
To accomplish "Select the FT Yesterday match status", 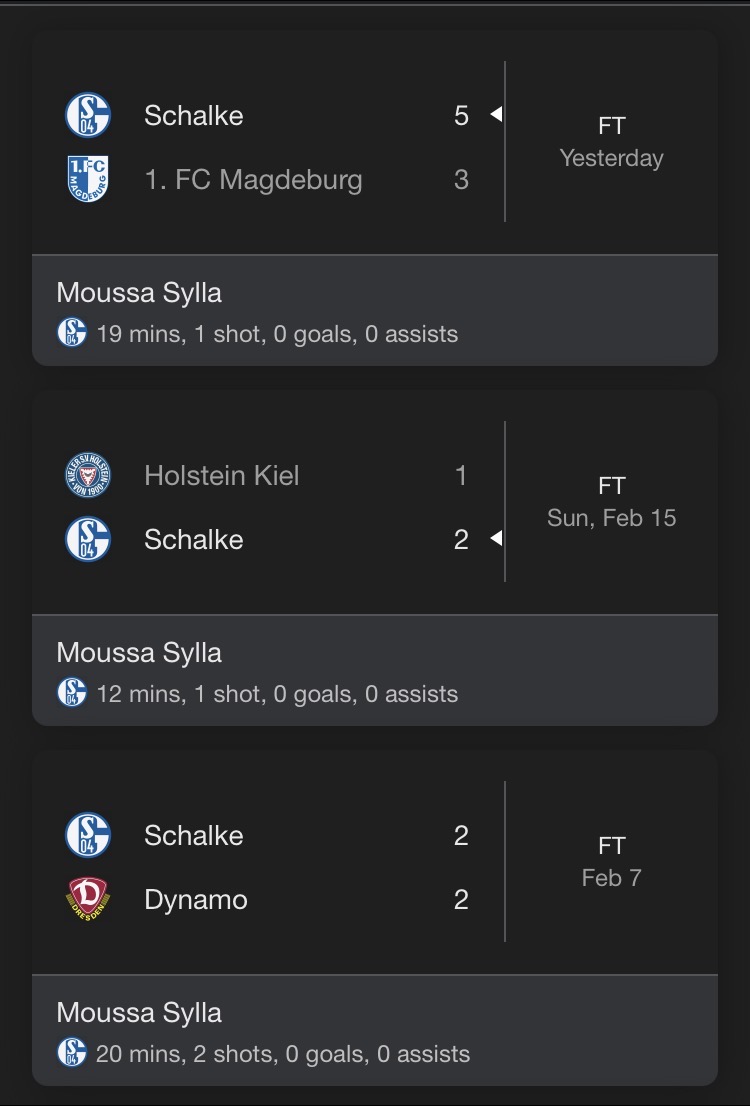I will [611, 142].
